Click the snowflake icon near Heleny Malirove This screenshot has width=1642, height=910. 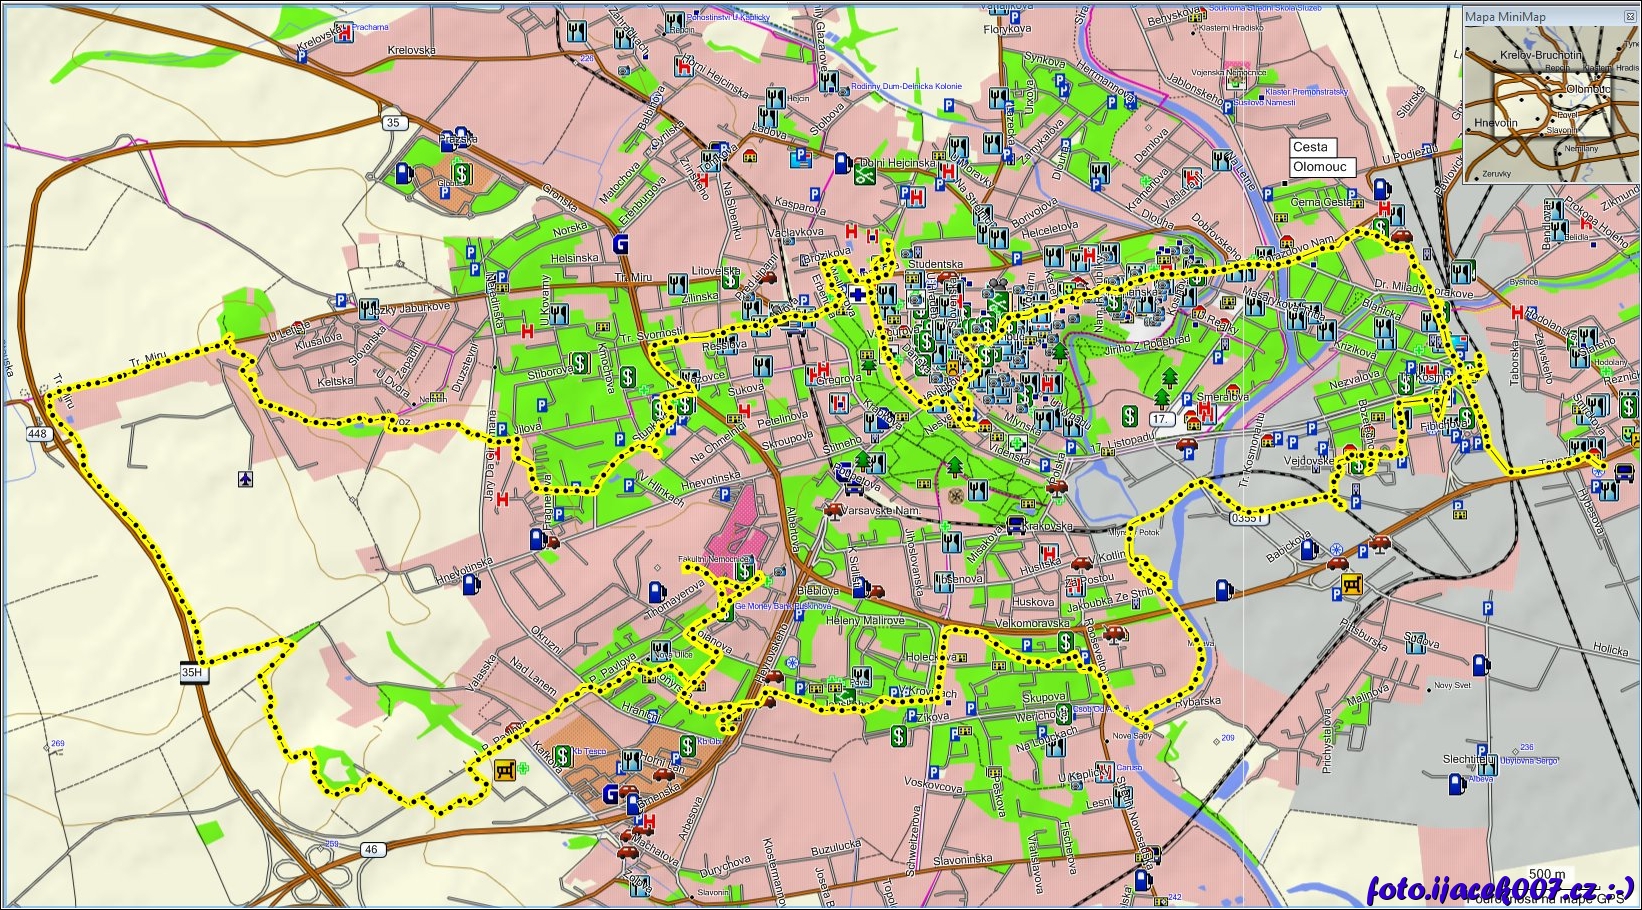click(792, 662)
